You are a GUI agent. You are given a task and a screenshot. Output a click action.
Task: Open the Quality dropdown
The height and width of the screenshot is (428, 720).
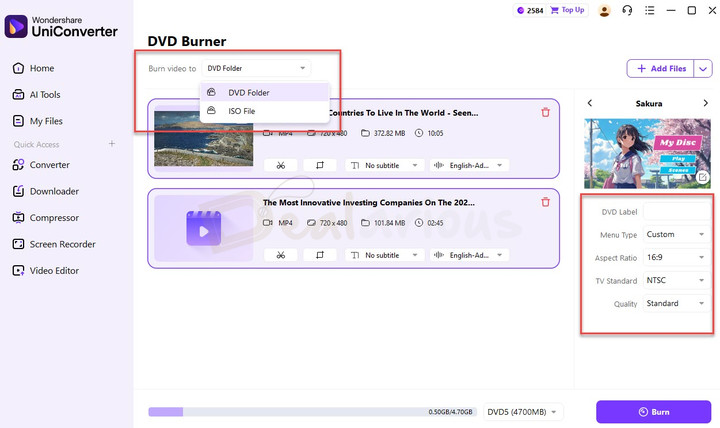(x=676, y=304)
